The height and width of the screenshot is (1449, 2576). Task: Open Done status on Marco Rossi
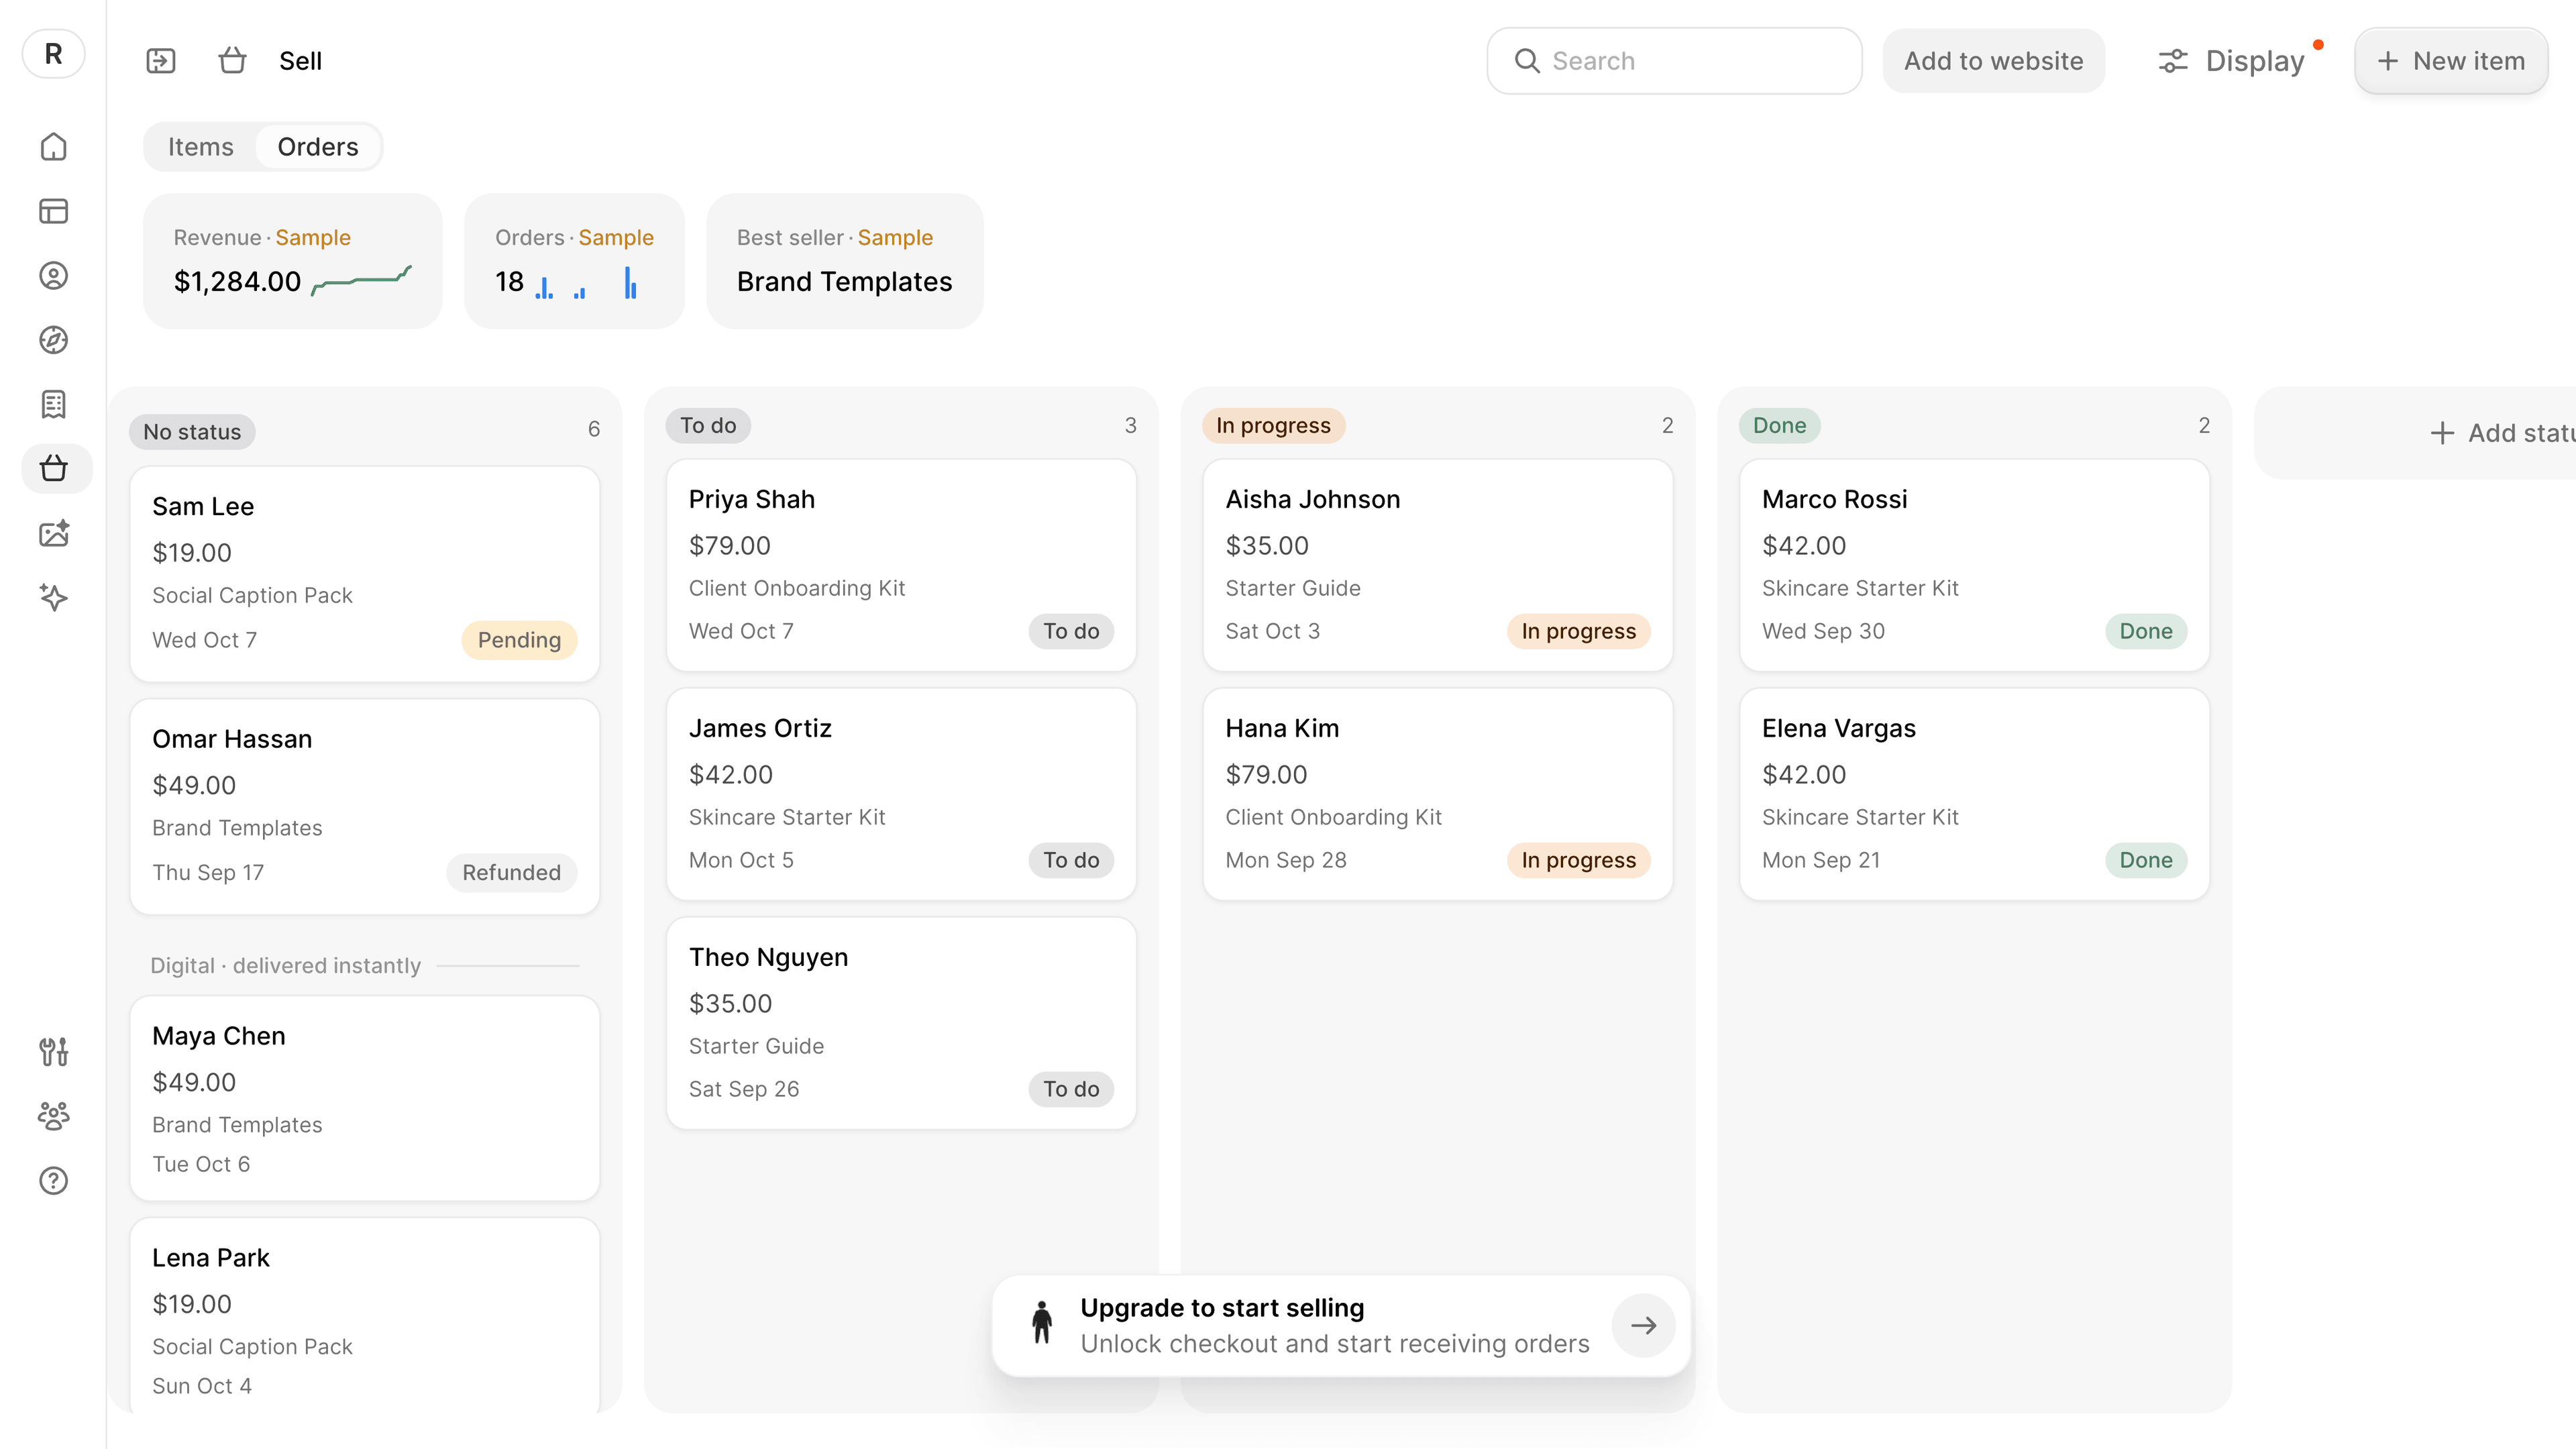point(2146,631)
